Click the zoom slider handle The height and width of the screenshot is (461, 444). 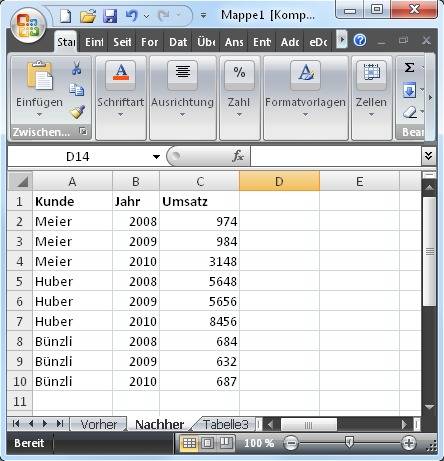pyautogui.click(x=349, y=443)
